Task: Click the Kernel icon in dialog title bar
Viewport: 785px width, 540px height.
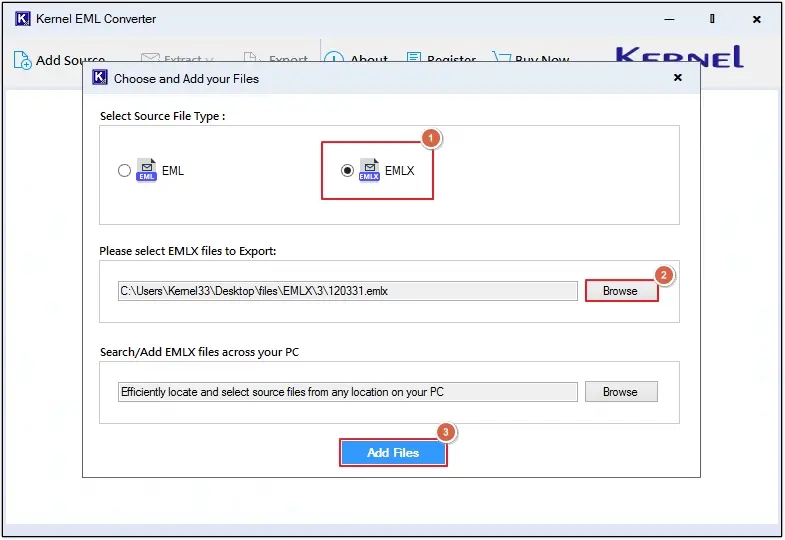Action: 100,78
